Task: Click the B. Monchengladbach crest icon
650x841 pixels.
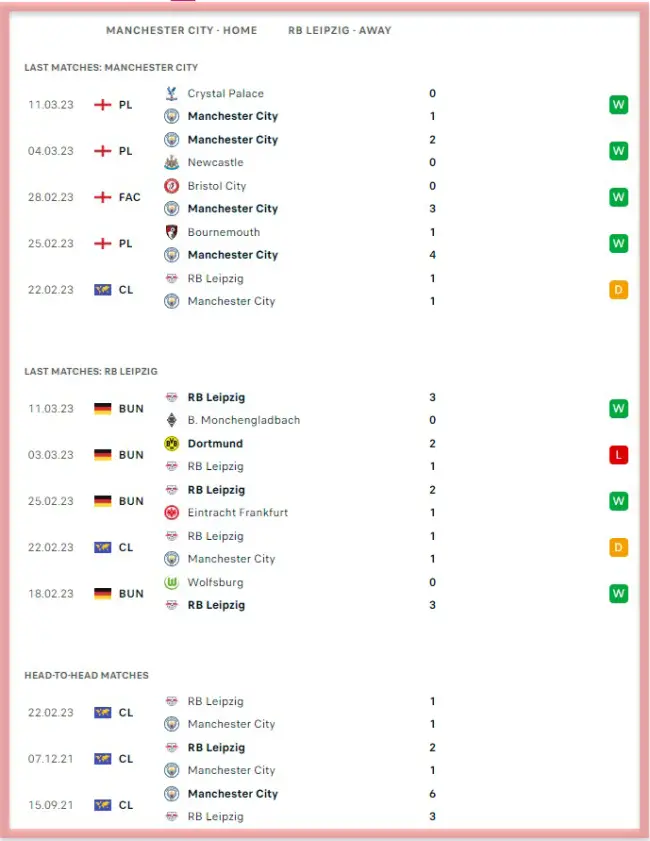Action: click(171, 420)
